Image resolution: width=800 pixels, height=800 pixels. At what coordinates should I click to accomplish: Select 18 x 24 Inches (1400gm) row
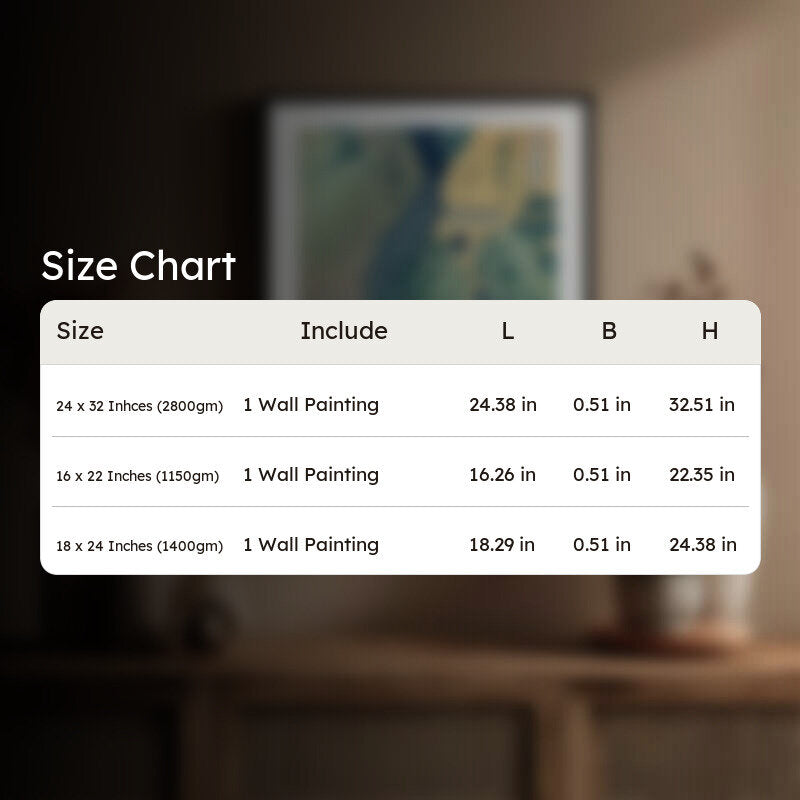400,541
